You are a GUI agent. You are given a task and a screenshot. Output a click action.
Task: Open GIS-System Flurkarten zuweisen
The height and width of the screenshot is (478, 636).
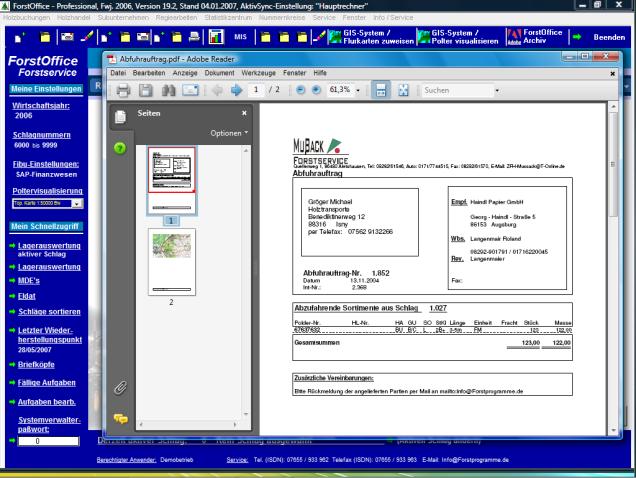pyautogui.click(x=371, y=37)
